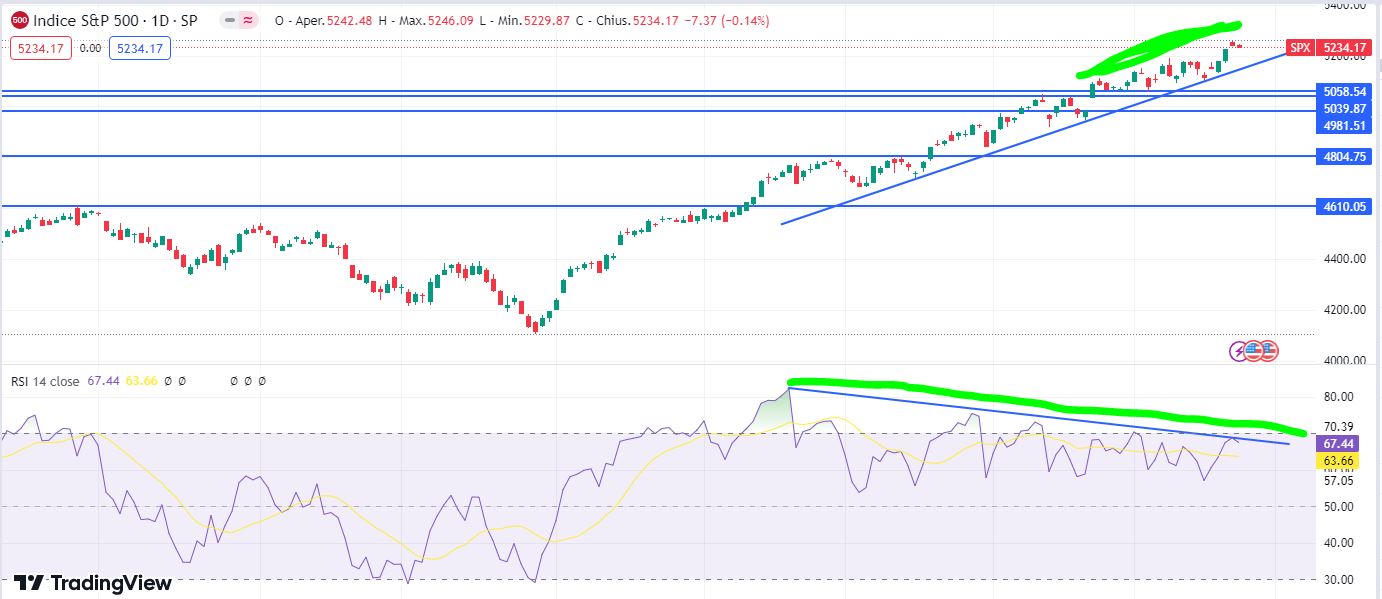
Task: Click the yellow 63.66 value in RSI legend
Action: pos(140,381)
